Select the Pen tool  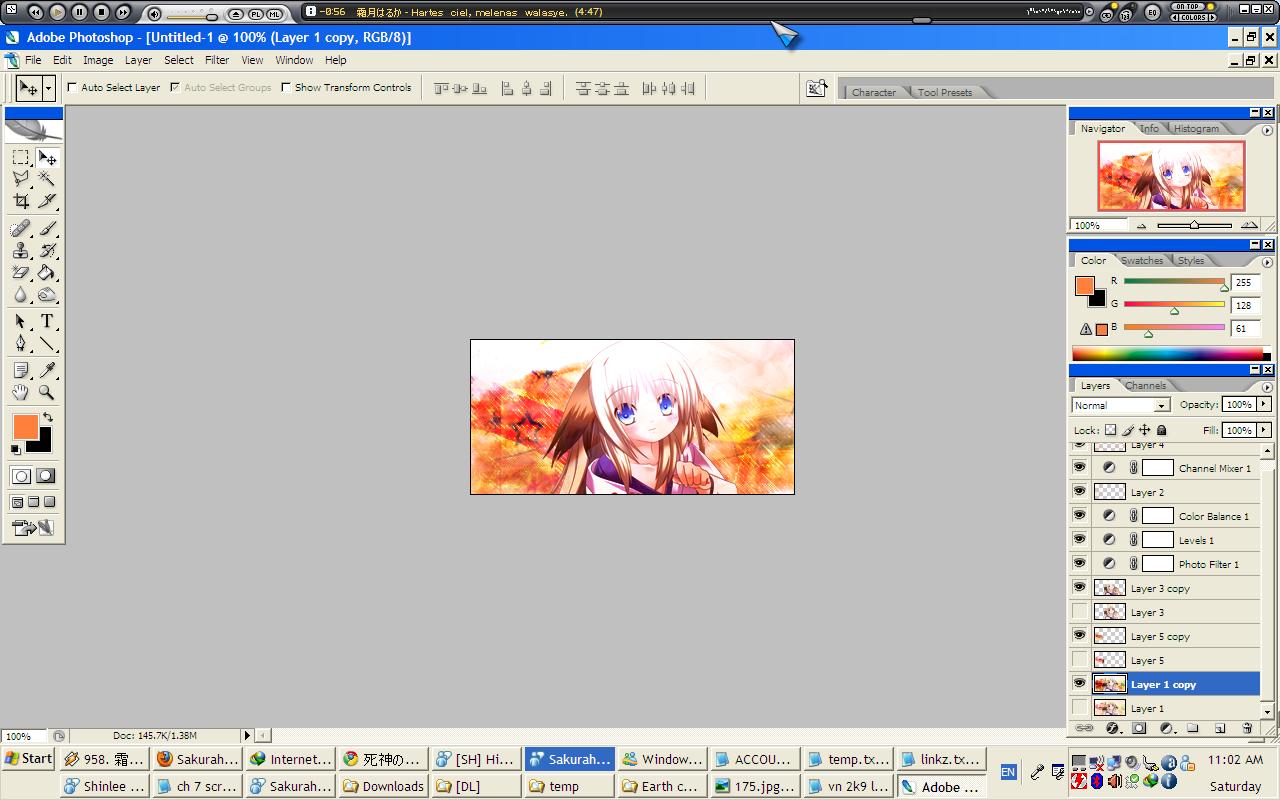click(x=20, y=344)
